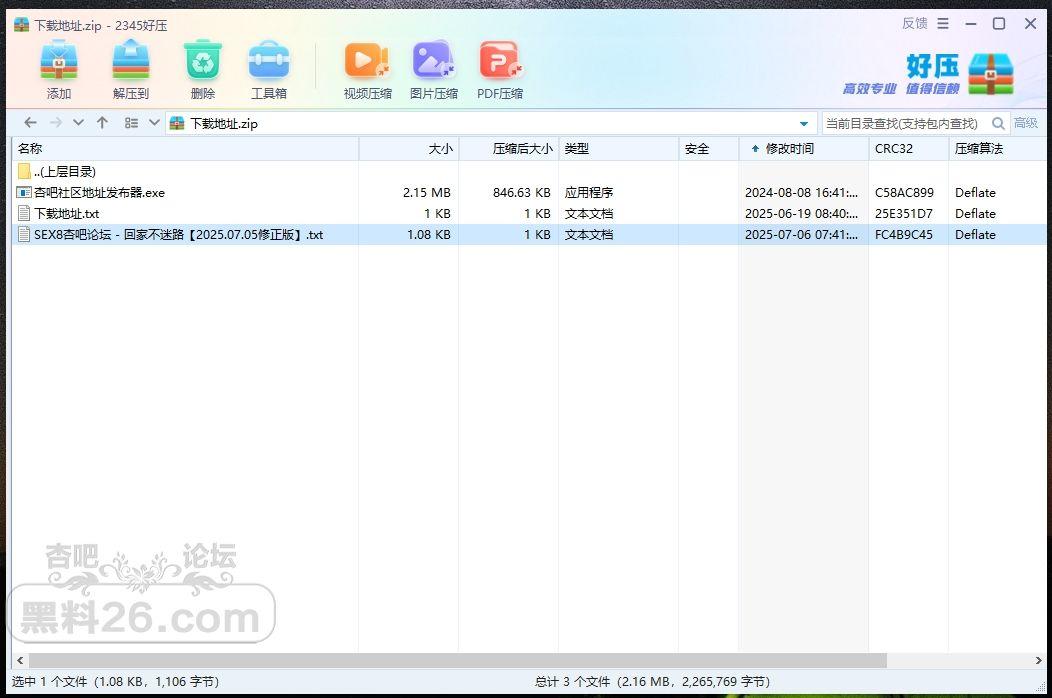The width and height of the screenshot is (1052, 698).
Task: Click the date 2025-07-06 07:41 cell
Action: pyautogui.click(x=801, y=234)
